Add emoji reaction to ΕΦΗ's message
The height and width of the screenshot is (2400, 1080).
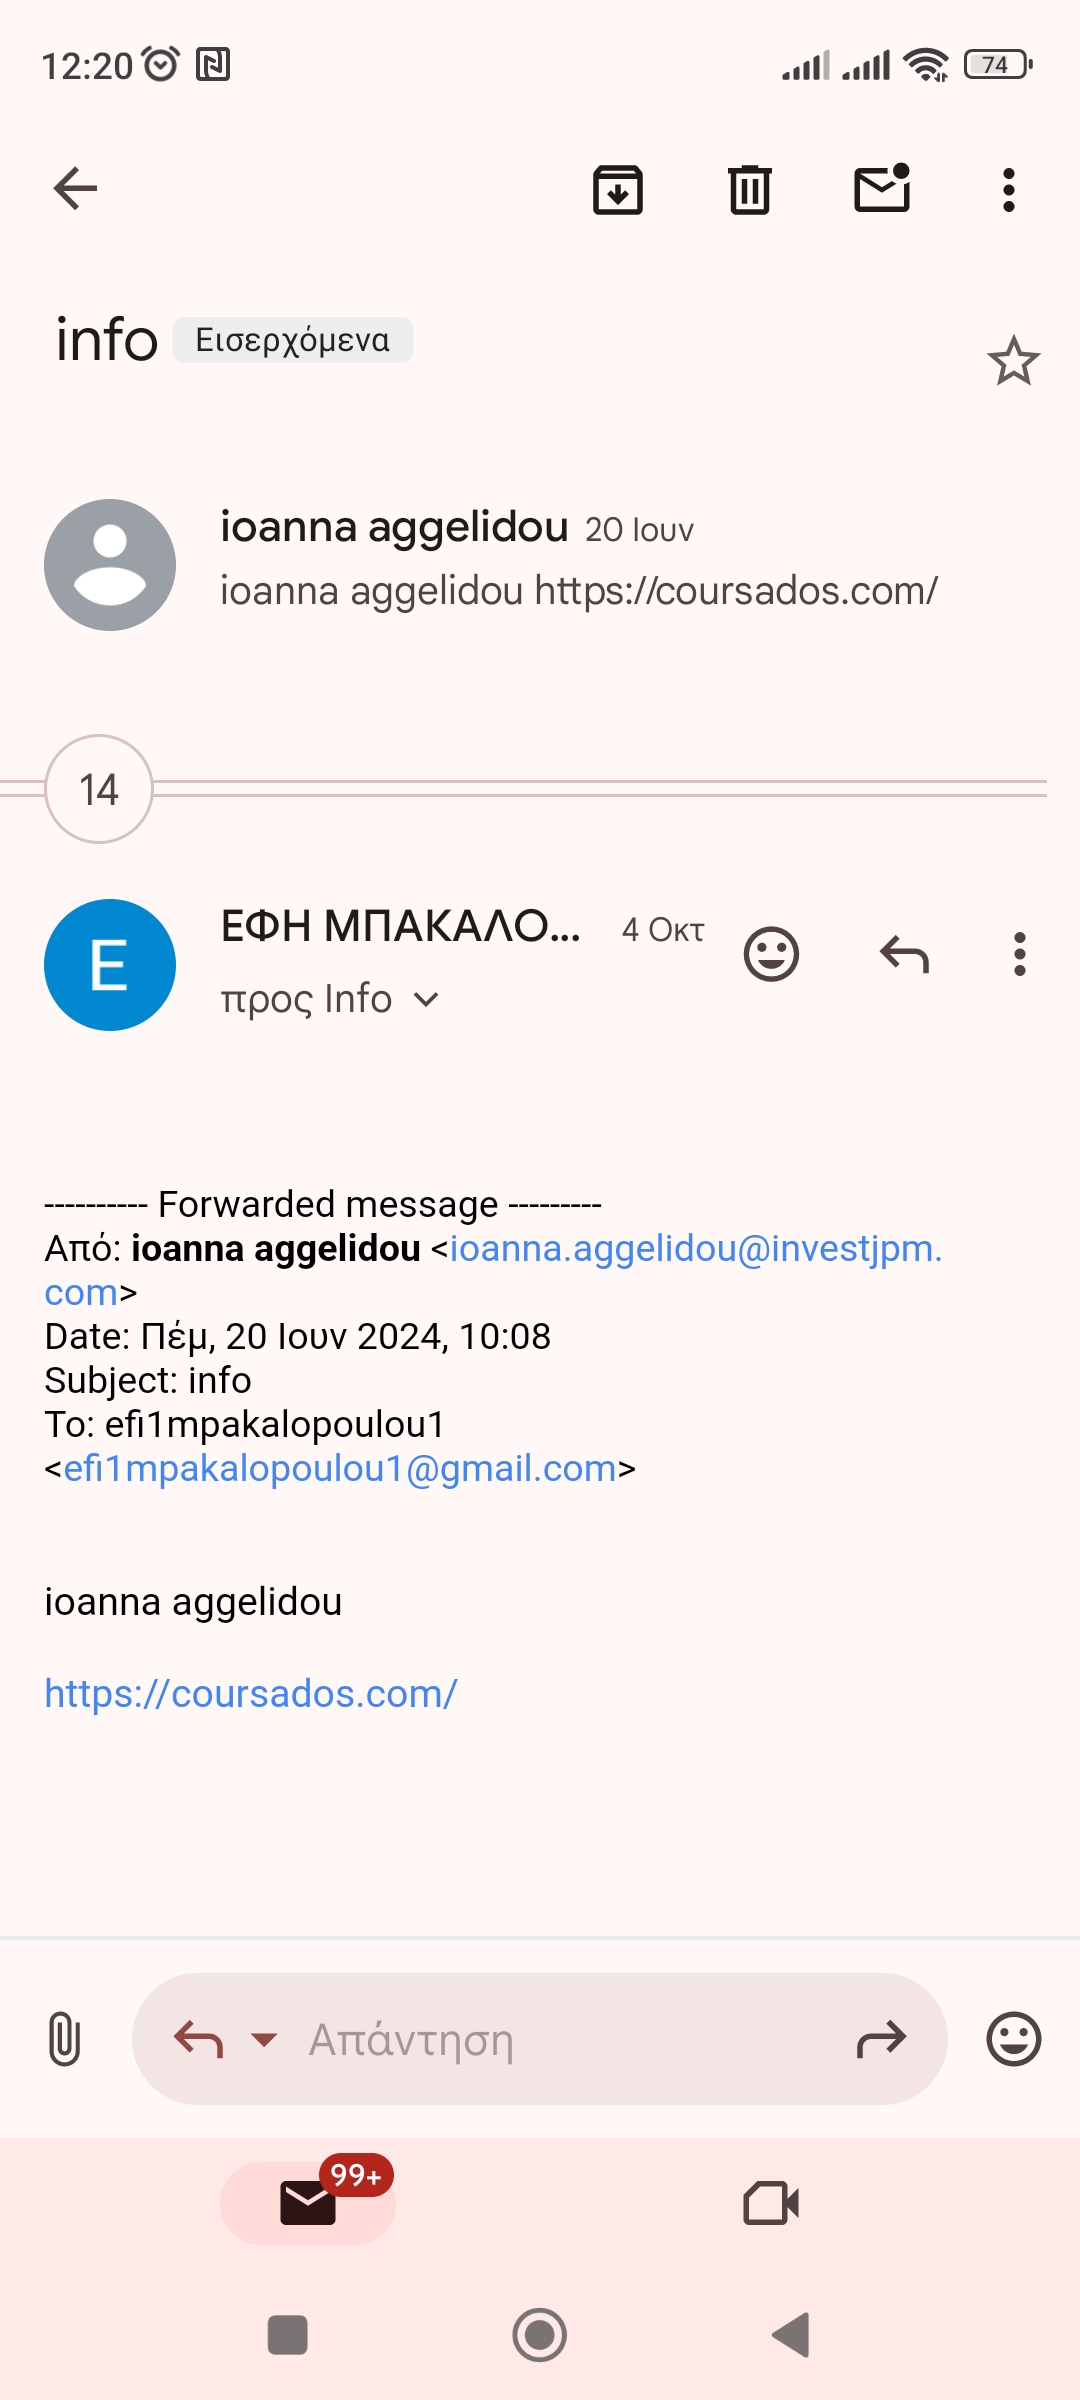pyautogui.click(x=771, y=954)
